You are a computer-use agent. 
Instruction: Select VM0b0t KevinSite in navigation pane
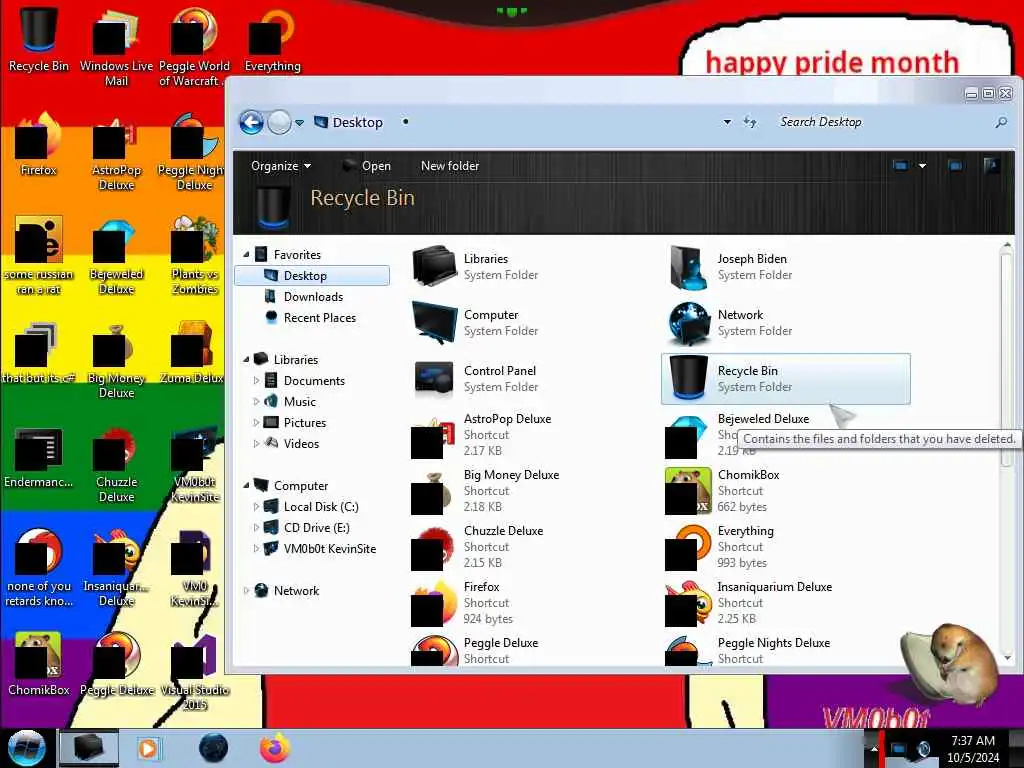pos(329,549)
